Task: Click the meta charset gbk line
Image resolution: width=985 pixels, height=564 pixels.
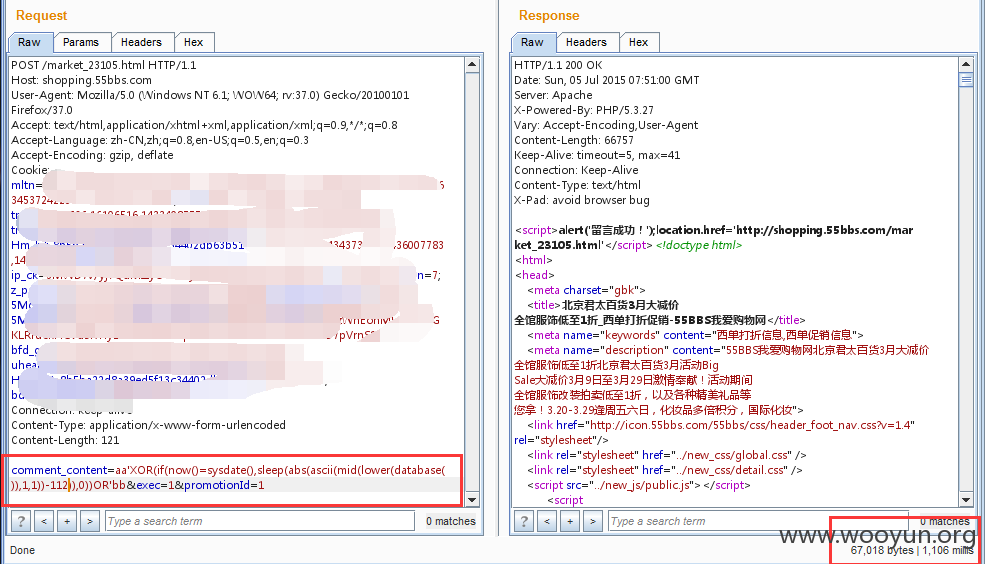Action: tap(586, 290)
